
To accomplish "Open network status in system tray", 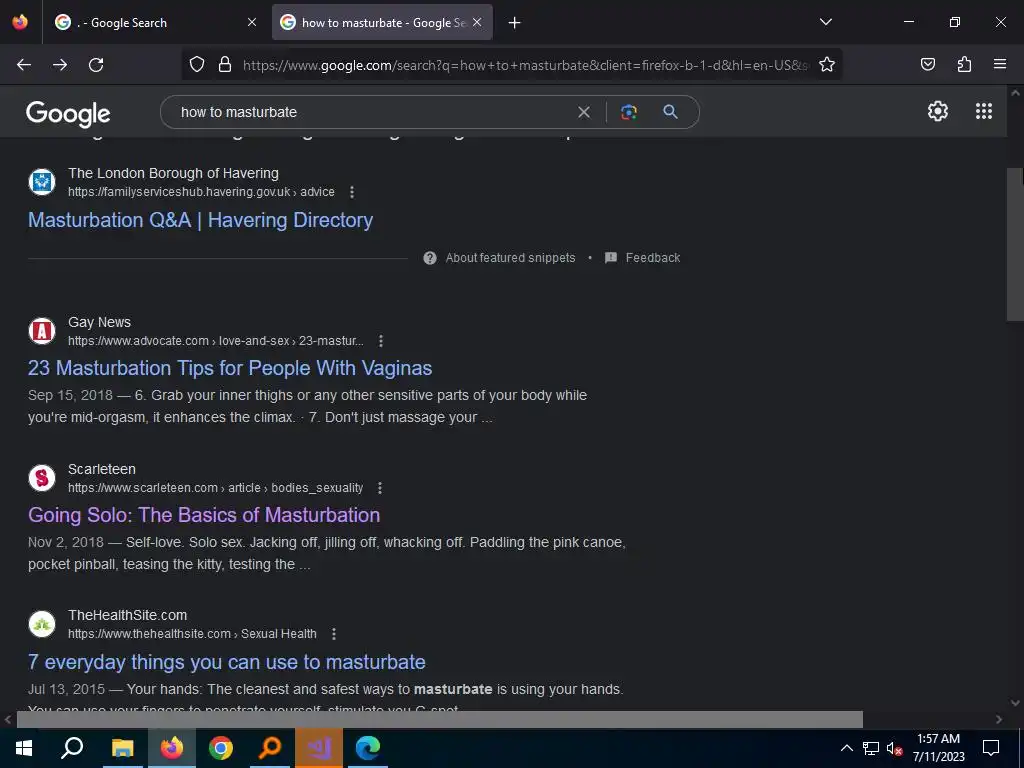I will (870, 748).
